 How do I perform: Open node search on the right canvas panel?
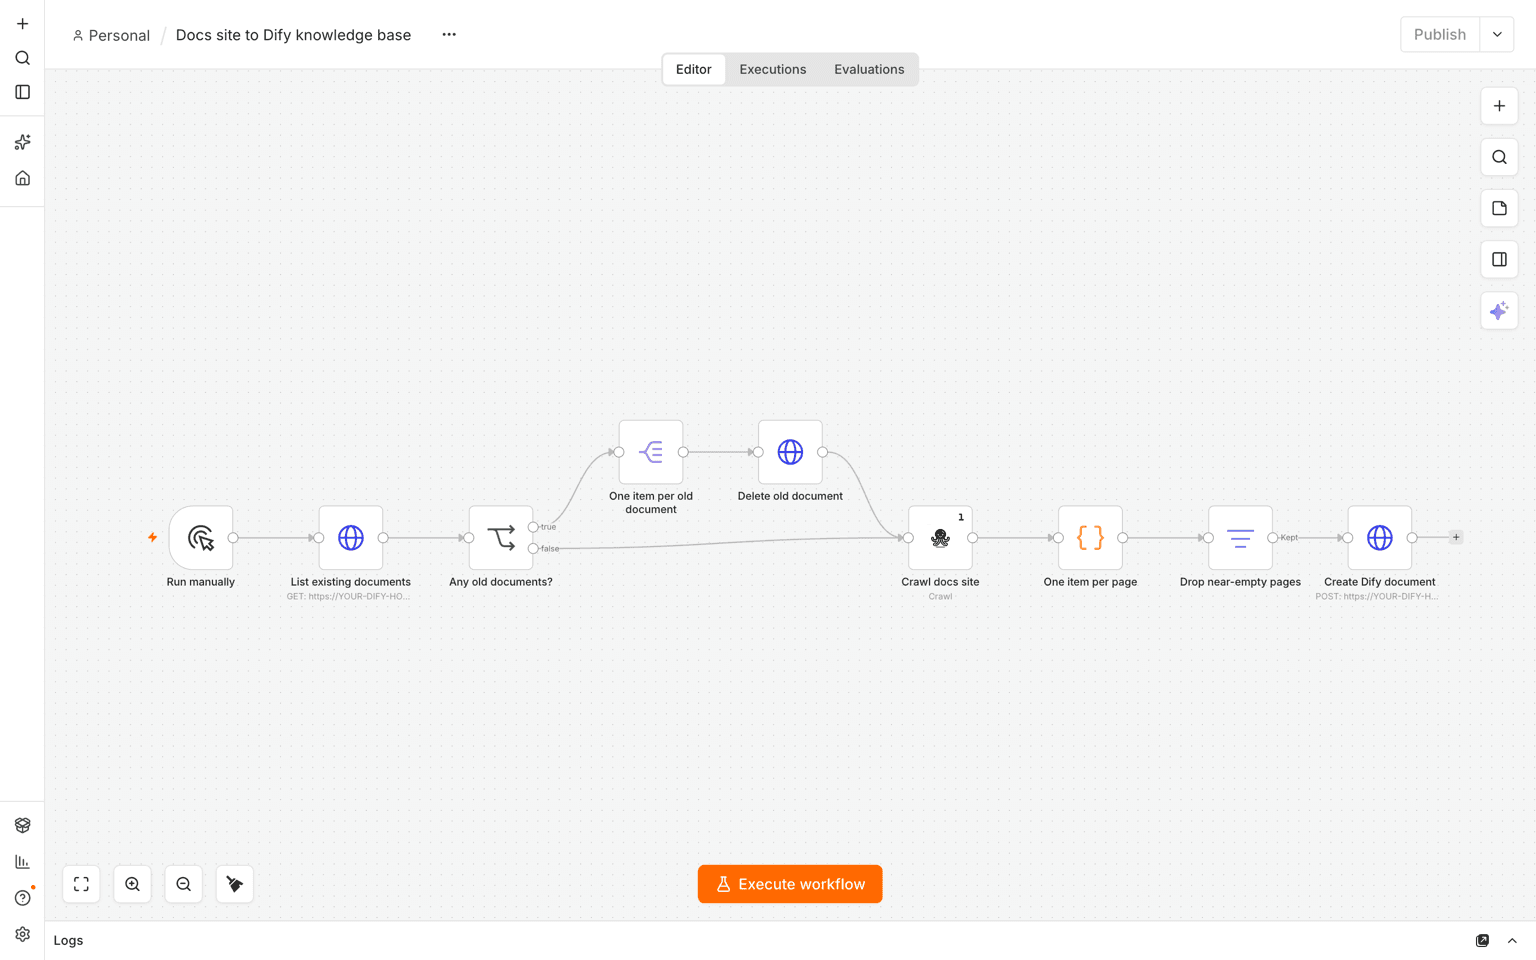click(x=1499, y=157)
